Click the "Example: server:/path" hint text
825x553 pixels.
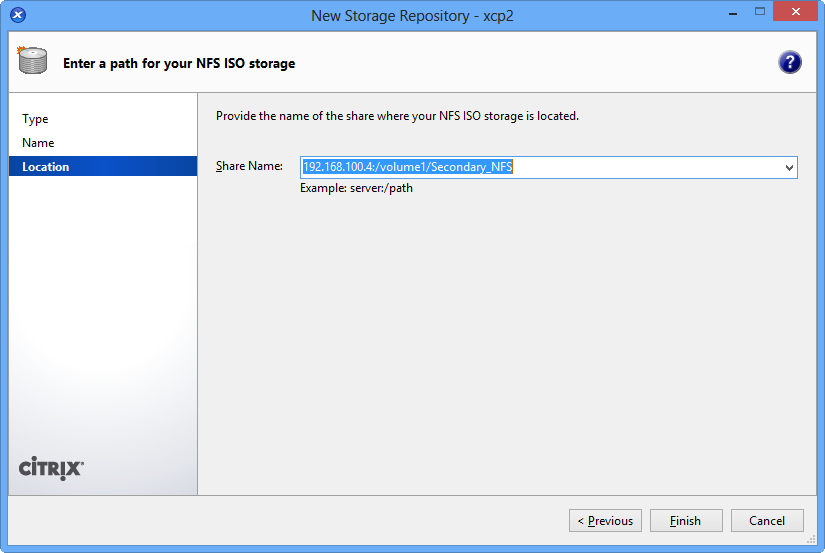[x=356, y=188]
